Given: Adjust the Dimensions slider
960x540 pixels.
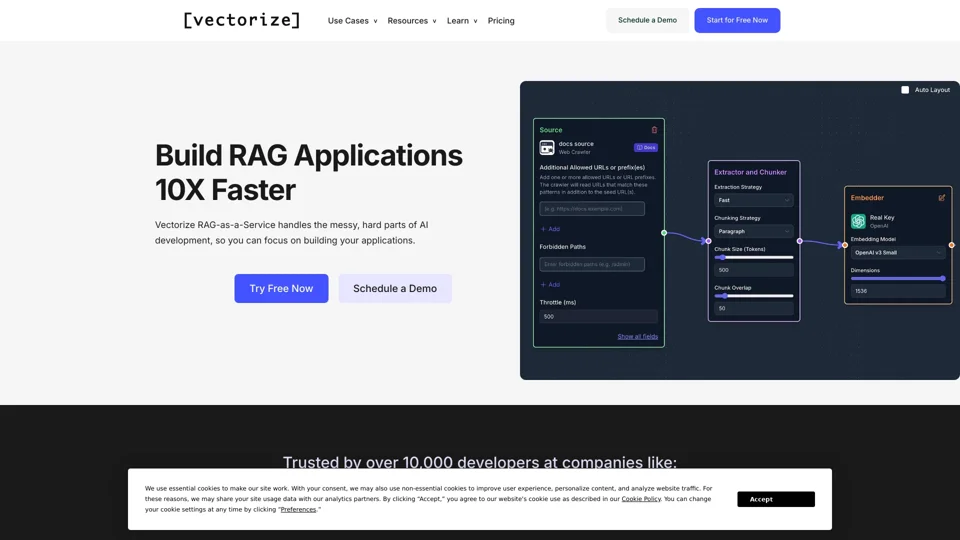Looking at the screenshot, I should point(898,279).
